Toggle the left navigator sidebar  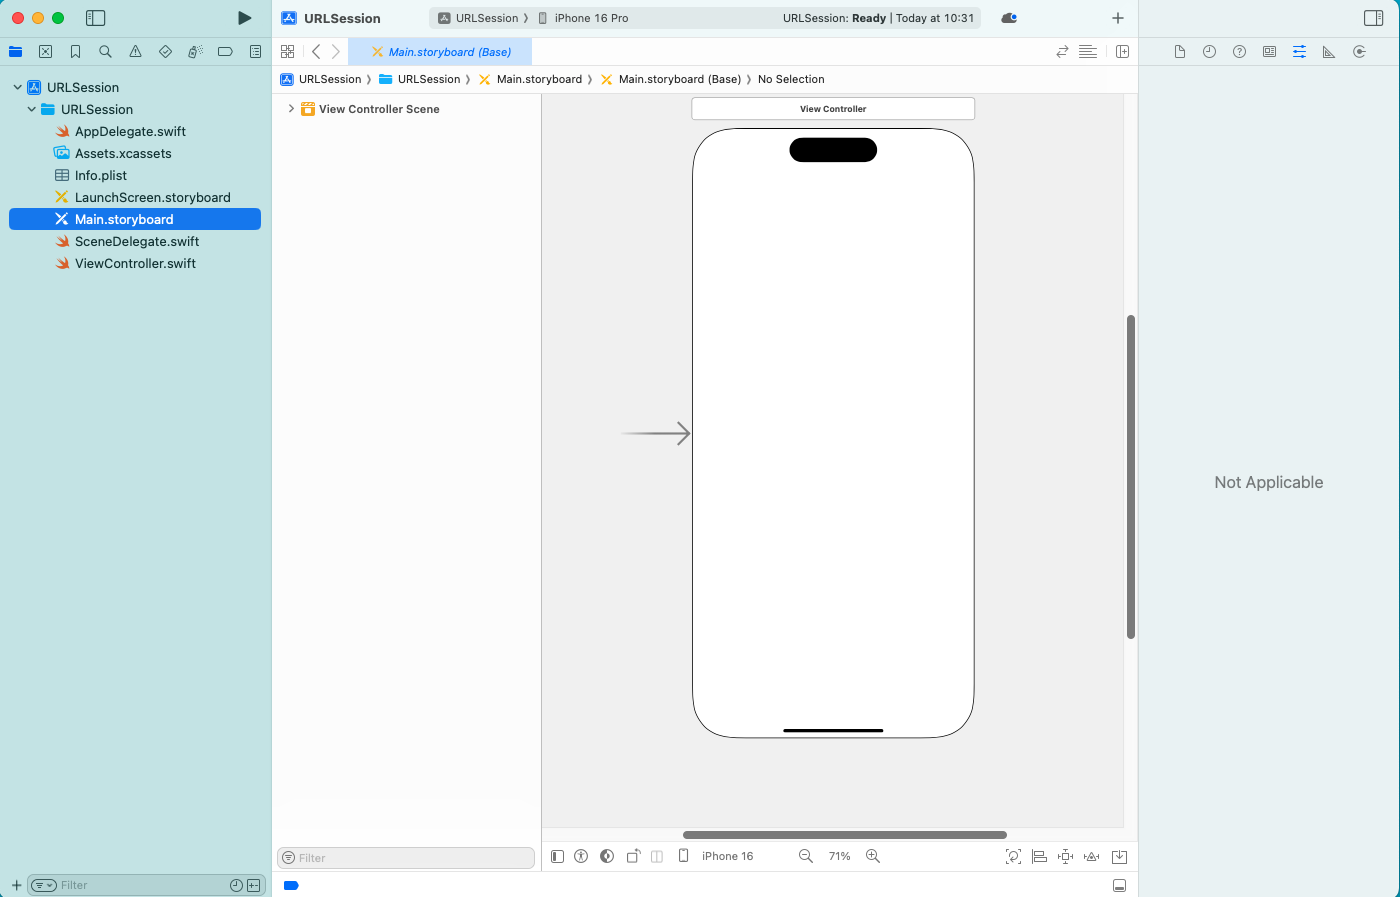[x=96, y=18]
